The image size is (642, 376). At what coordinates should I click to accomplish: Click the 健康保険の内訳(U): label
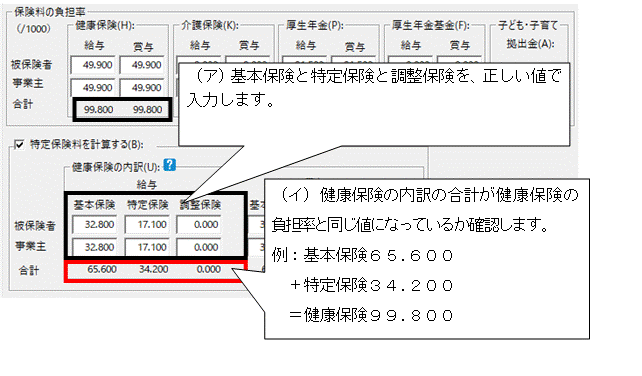116,167
